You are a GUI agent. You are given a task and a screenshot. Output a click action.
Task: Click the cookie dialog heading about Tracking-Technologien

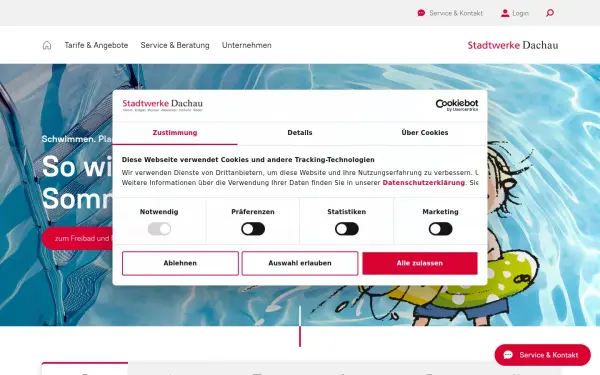pyautogui.click(x=248, y=160)
